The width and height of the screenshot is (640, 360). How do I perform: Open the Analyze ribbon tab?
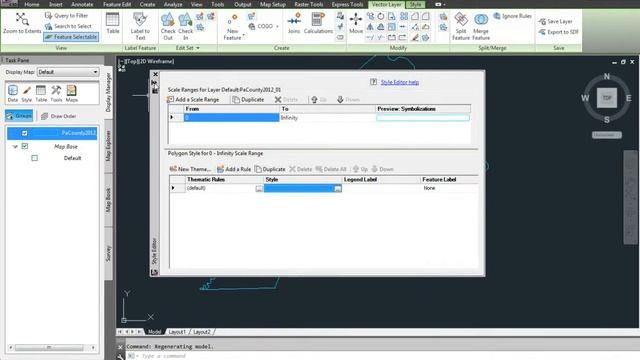[173, 4]
